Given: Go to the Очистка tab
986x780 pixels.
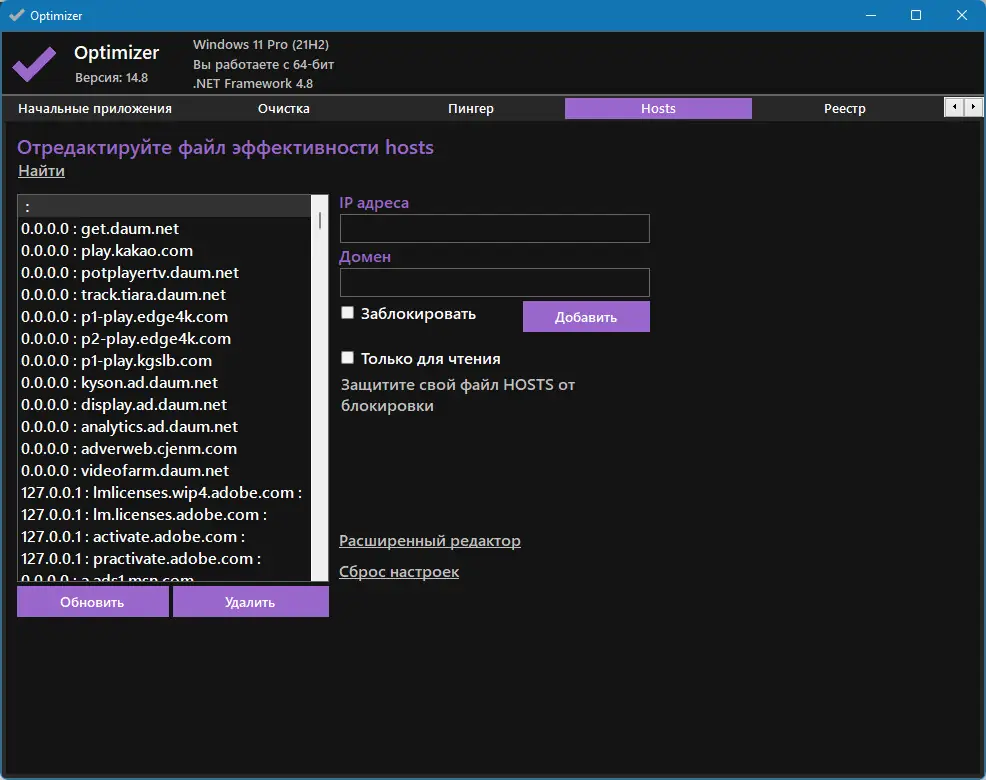Looking at the screenshot, I should pos(284,108).
